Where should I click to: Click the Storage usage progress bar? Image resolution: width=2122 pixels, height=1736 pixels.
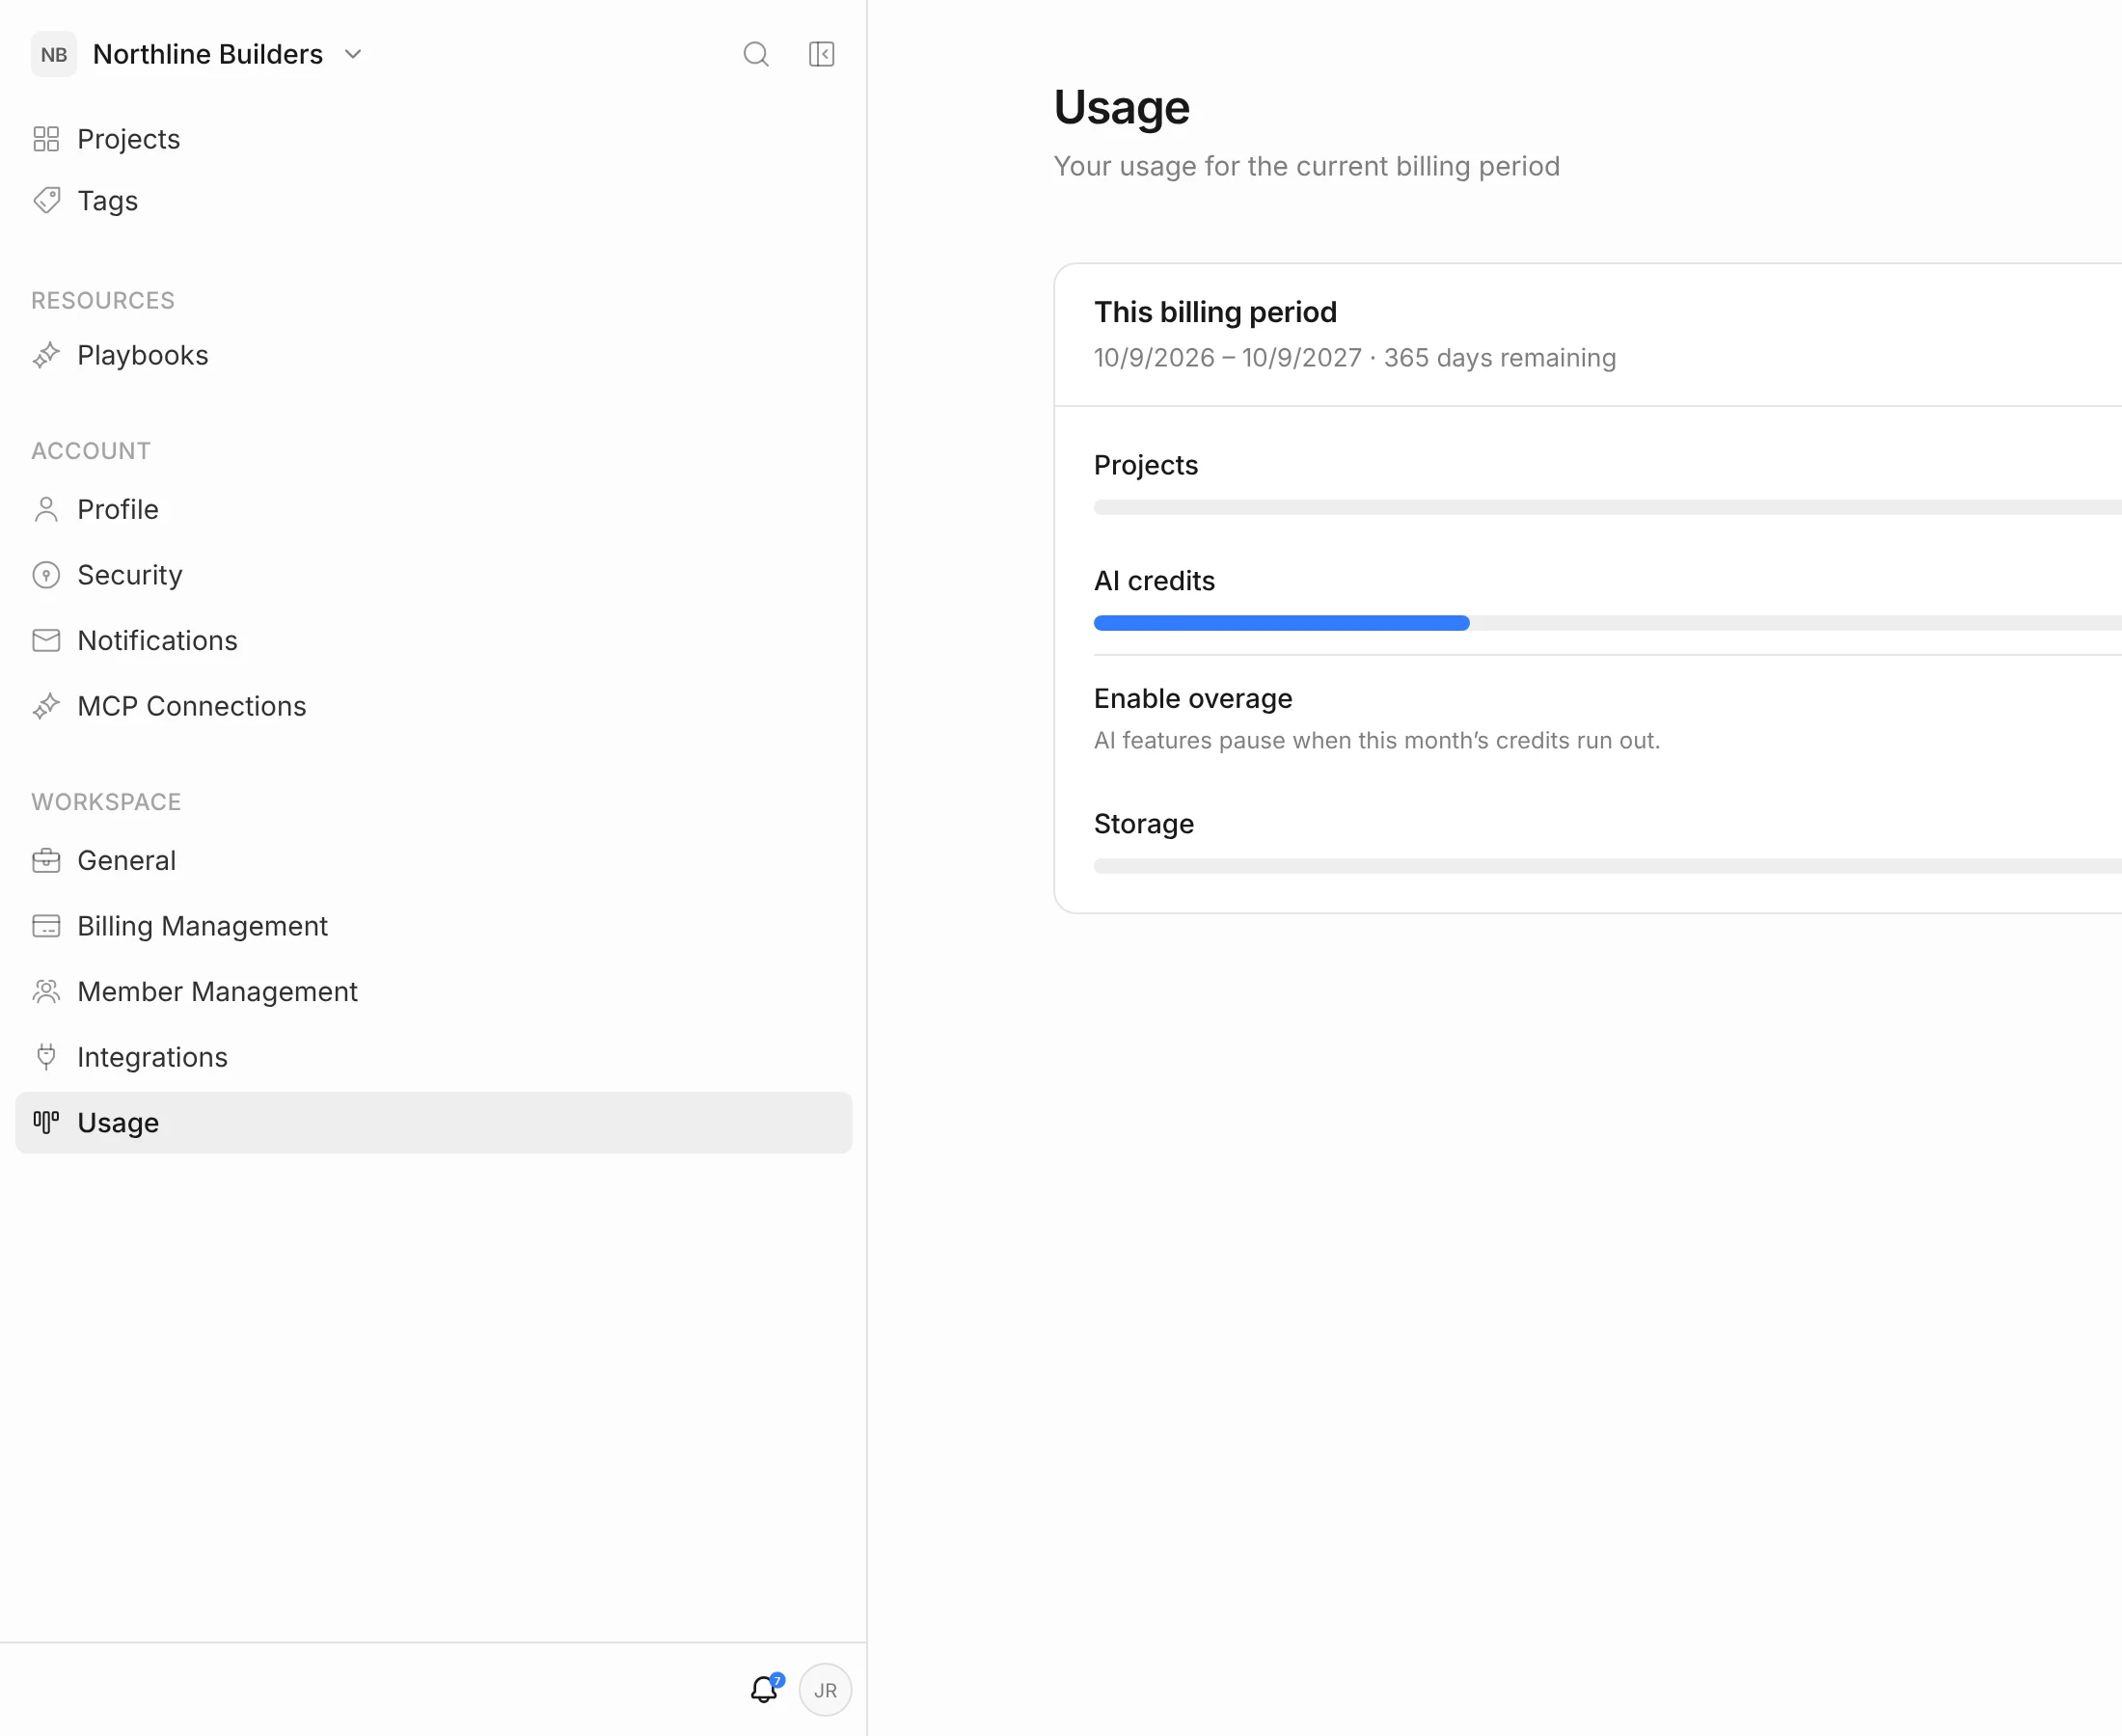coord(1607,866)
